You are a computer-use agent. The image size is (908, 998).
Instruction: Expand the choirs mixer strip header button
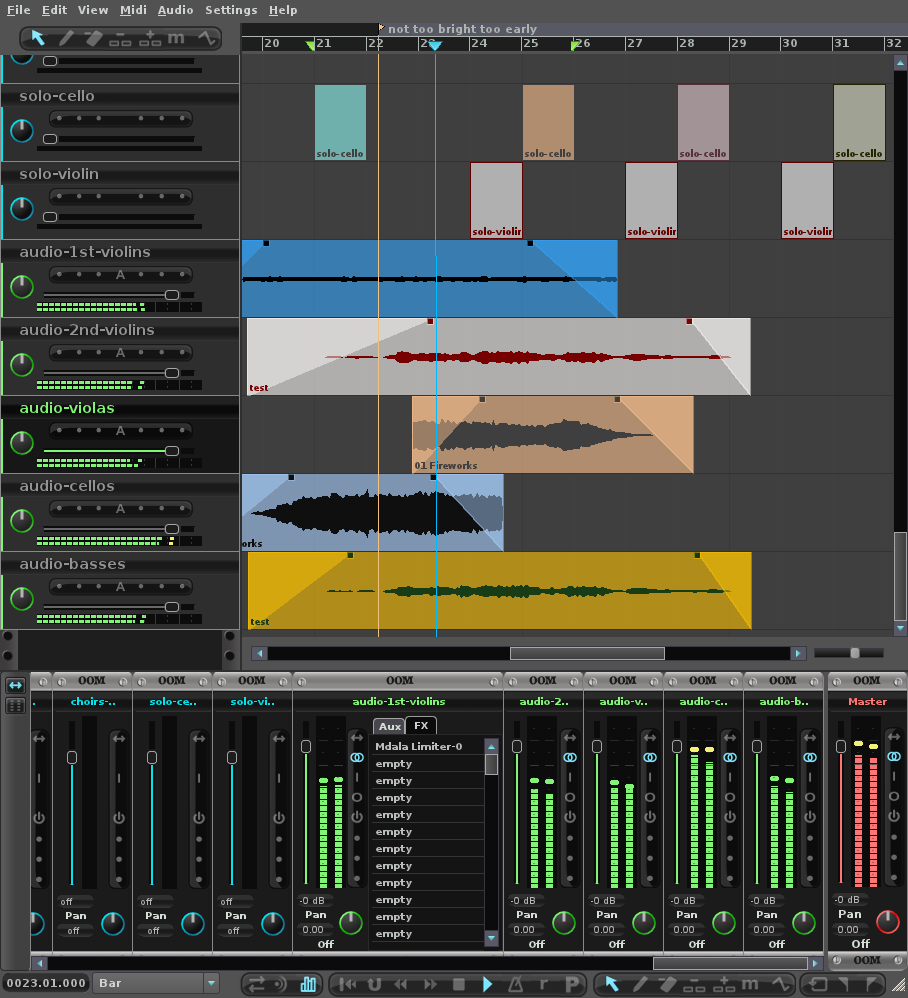point(92,680)
